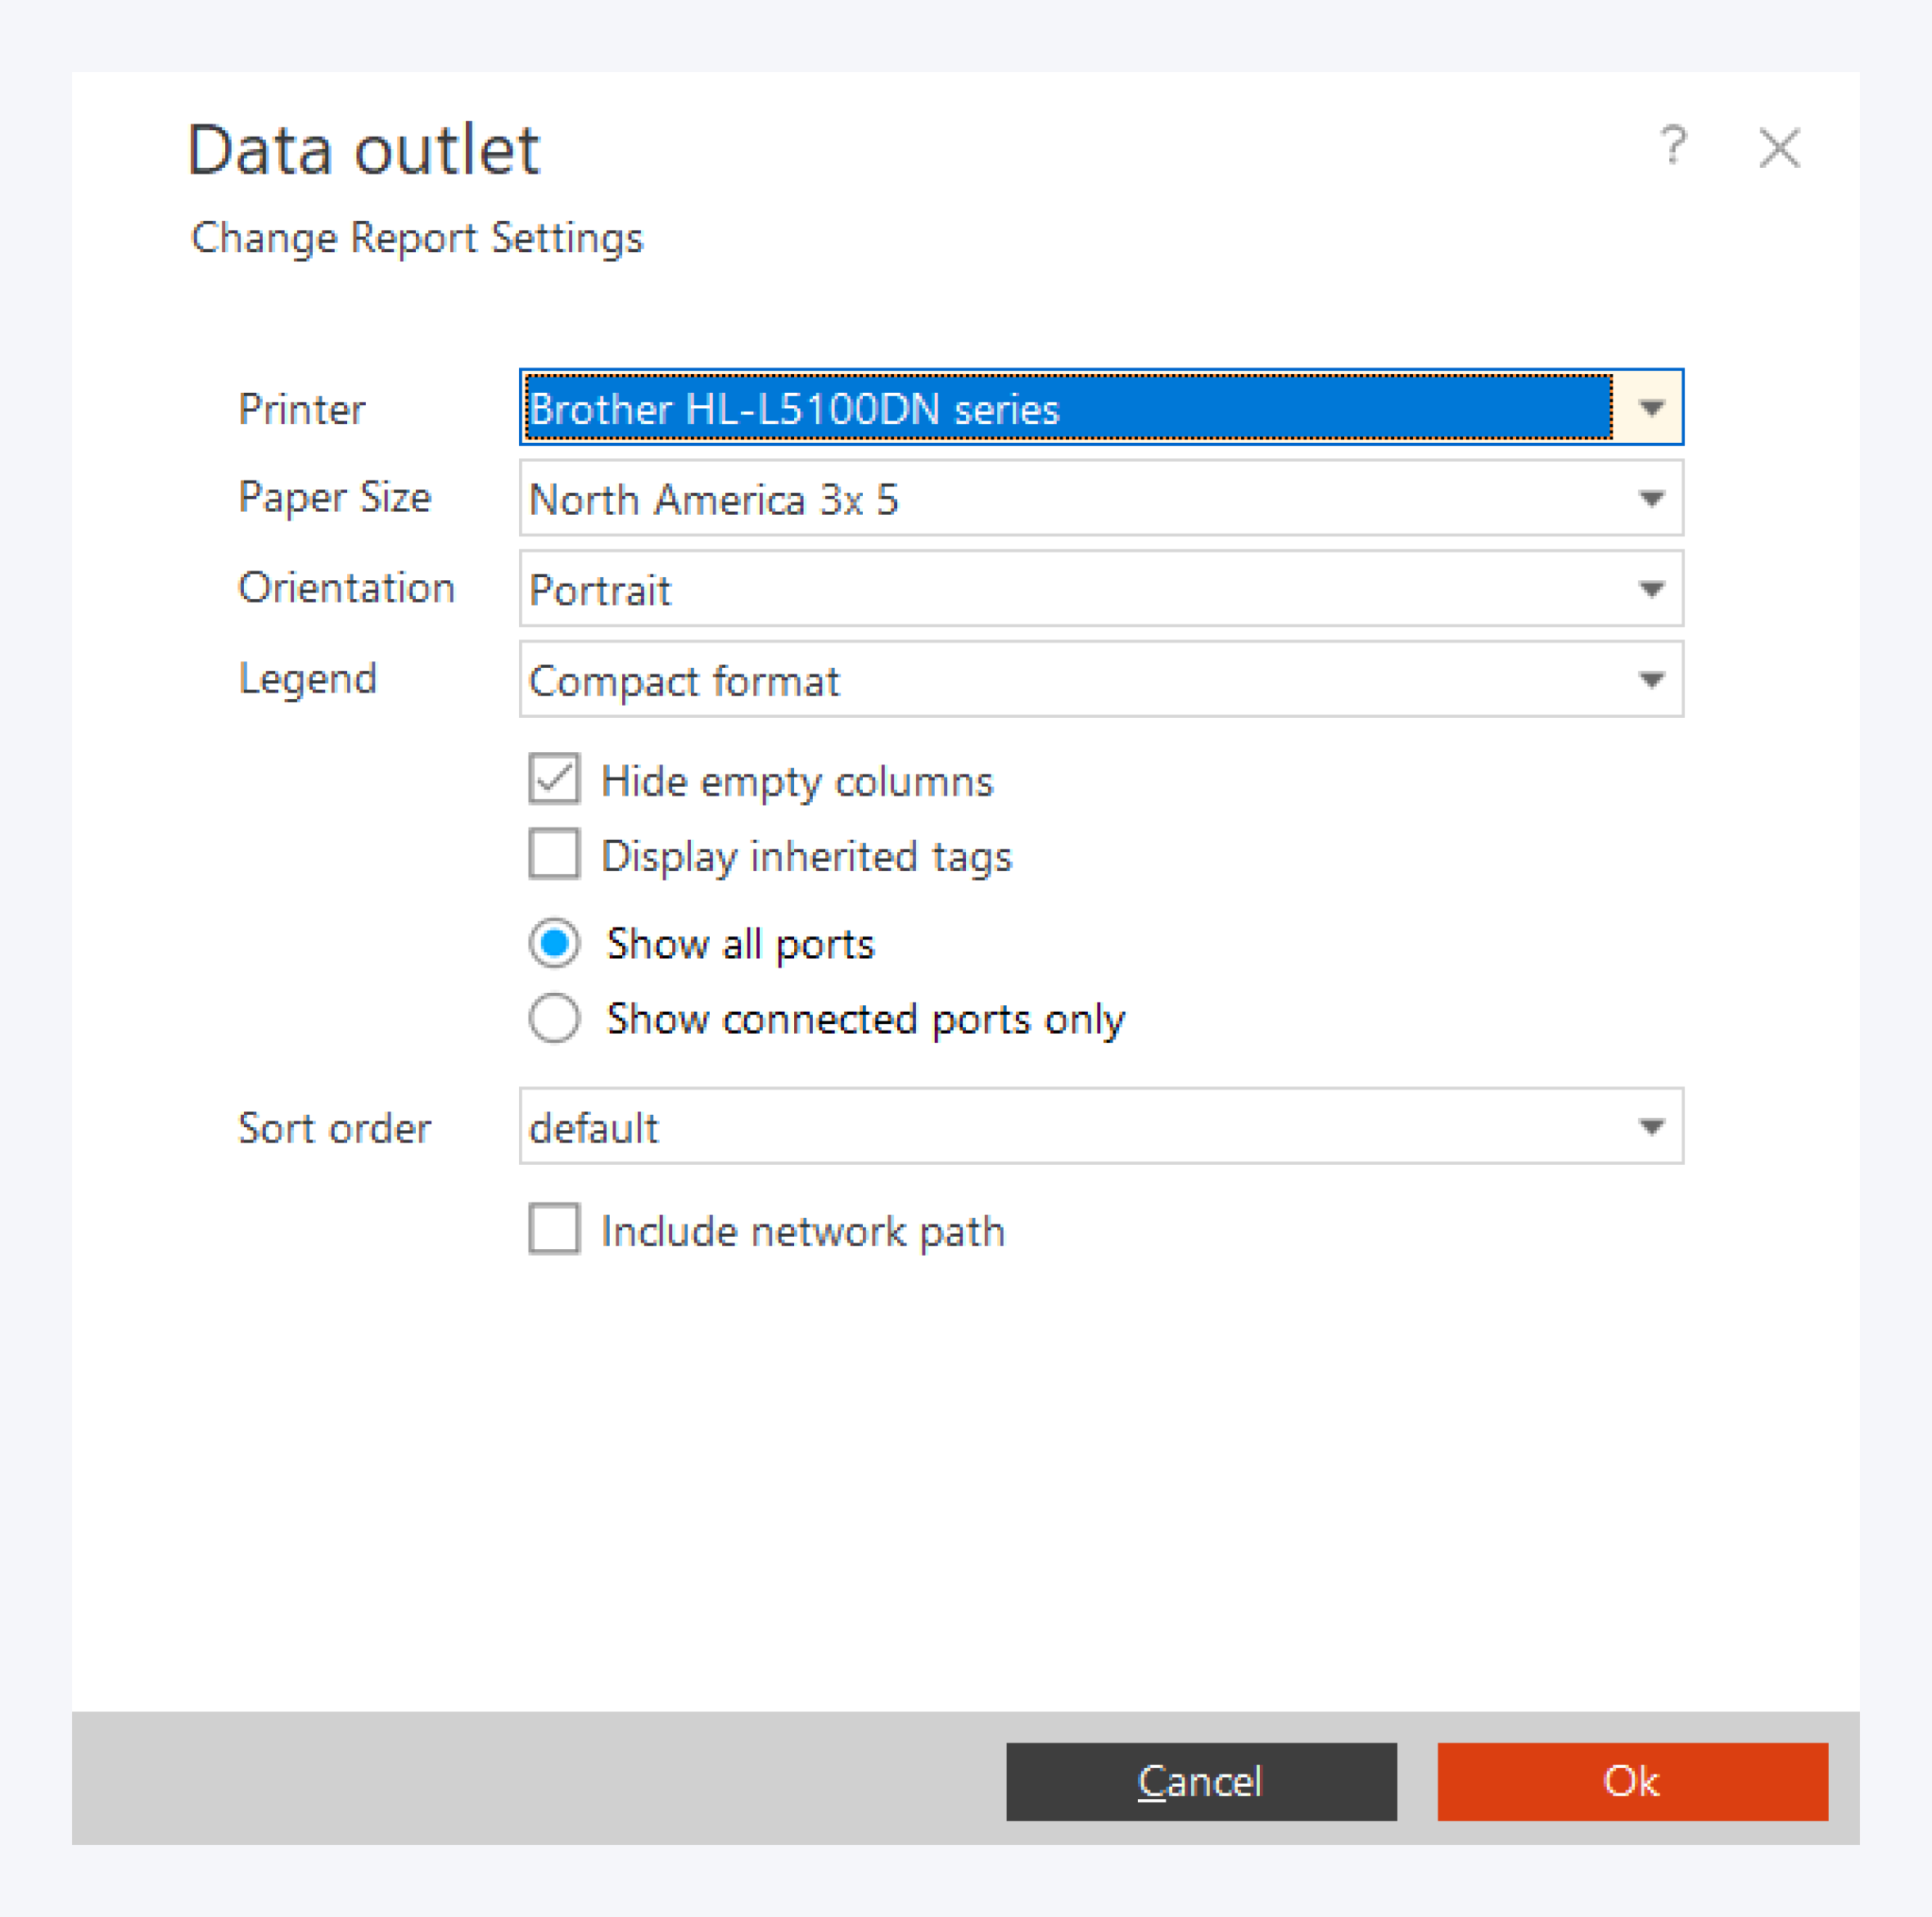Viewport: 1932px width, 1917px height.
Task: Click the help question mark icon
Action: coord(1673,146)
